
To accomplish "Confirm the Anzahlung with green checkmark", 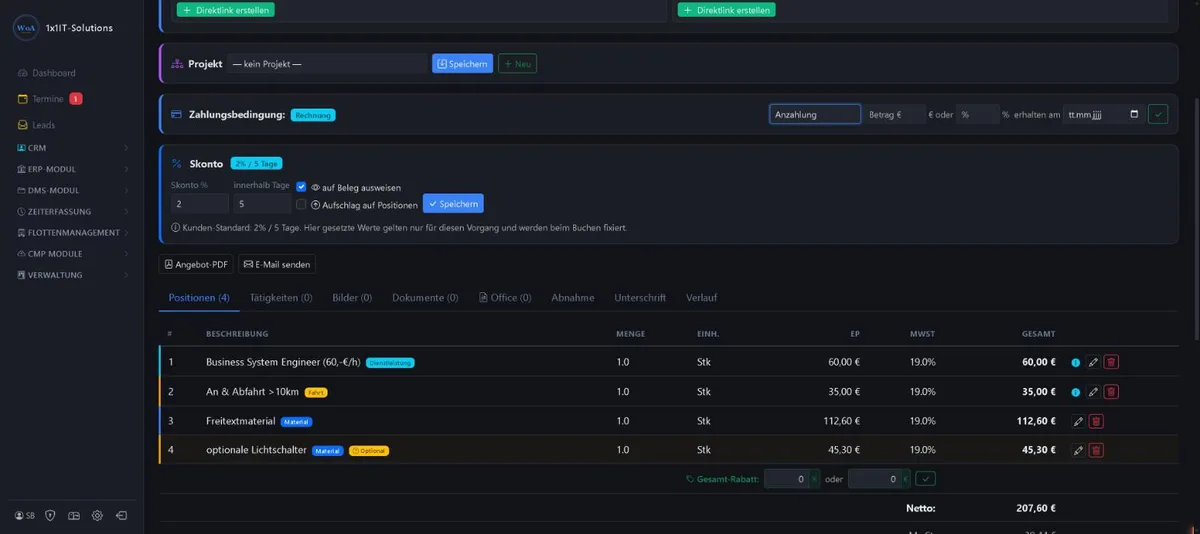I will pyautogui.click(x=1157, y=114).
